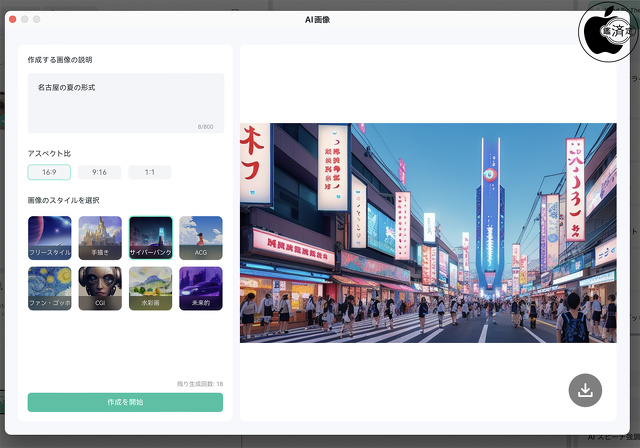Select the フリースタイル style thumbnail
Screen dimensions: 640x448
click(x=49, y=237)
